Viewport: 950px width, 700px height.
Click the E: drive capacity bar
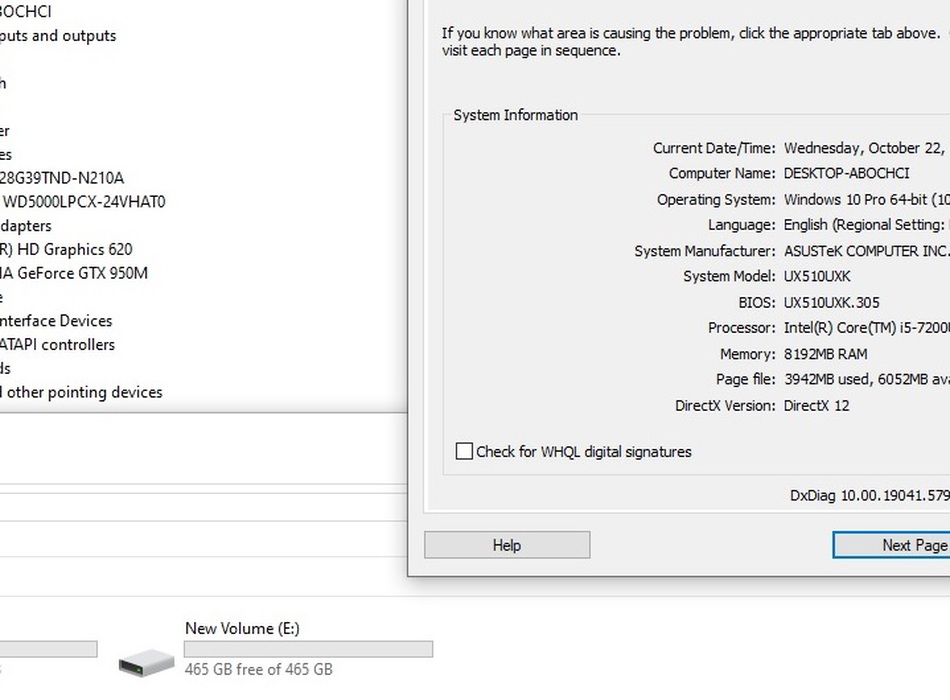[x=308, y=649]
